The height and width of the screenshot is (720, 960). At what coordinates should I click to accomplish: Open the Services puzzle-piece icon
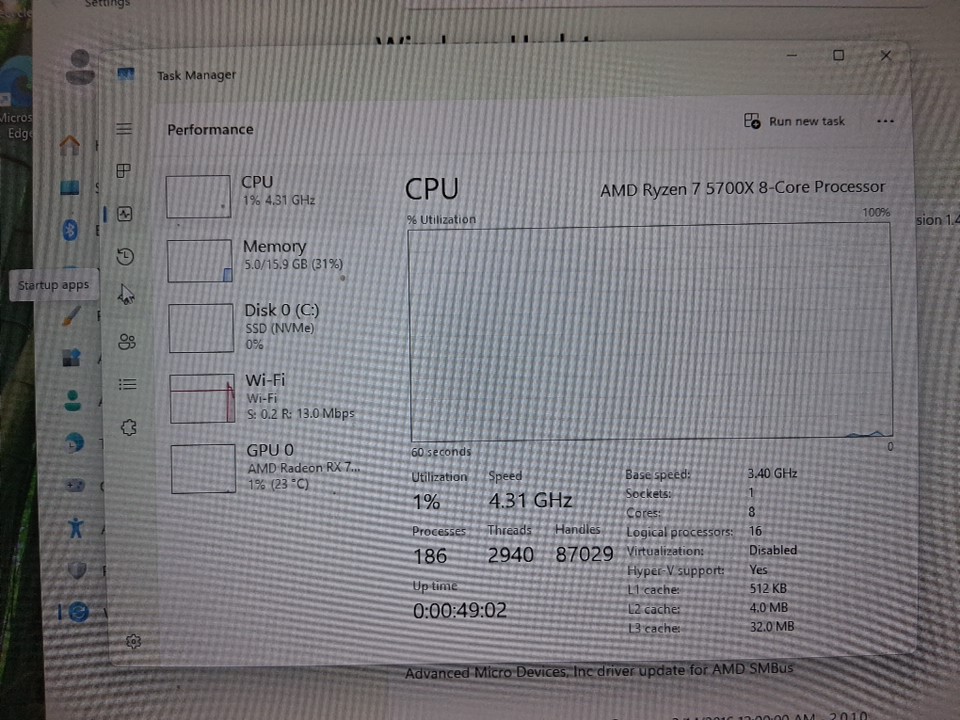click(128, 427)
